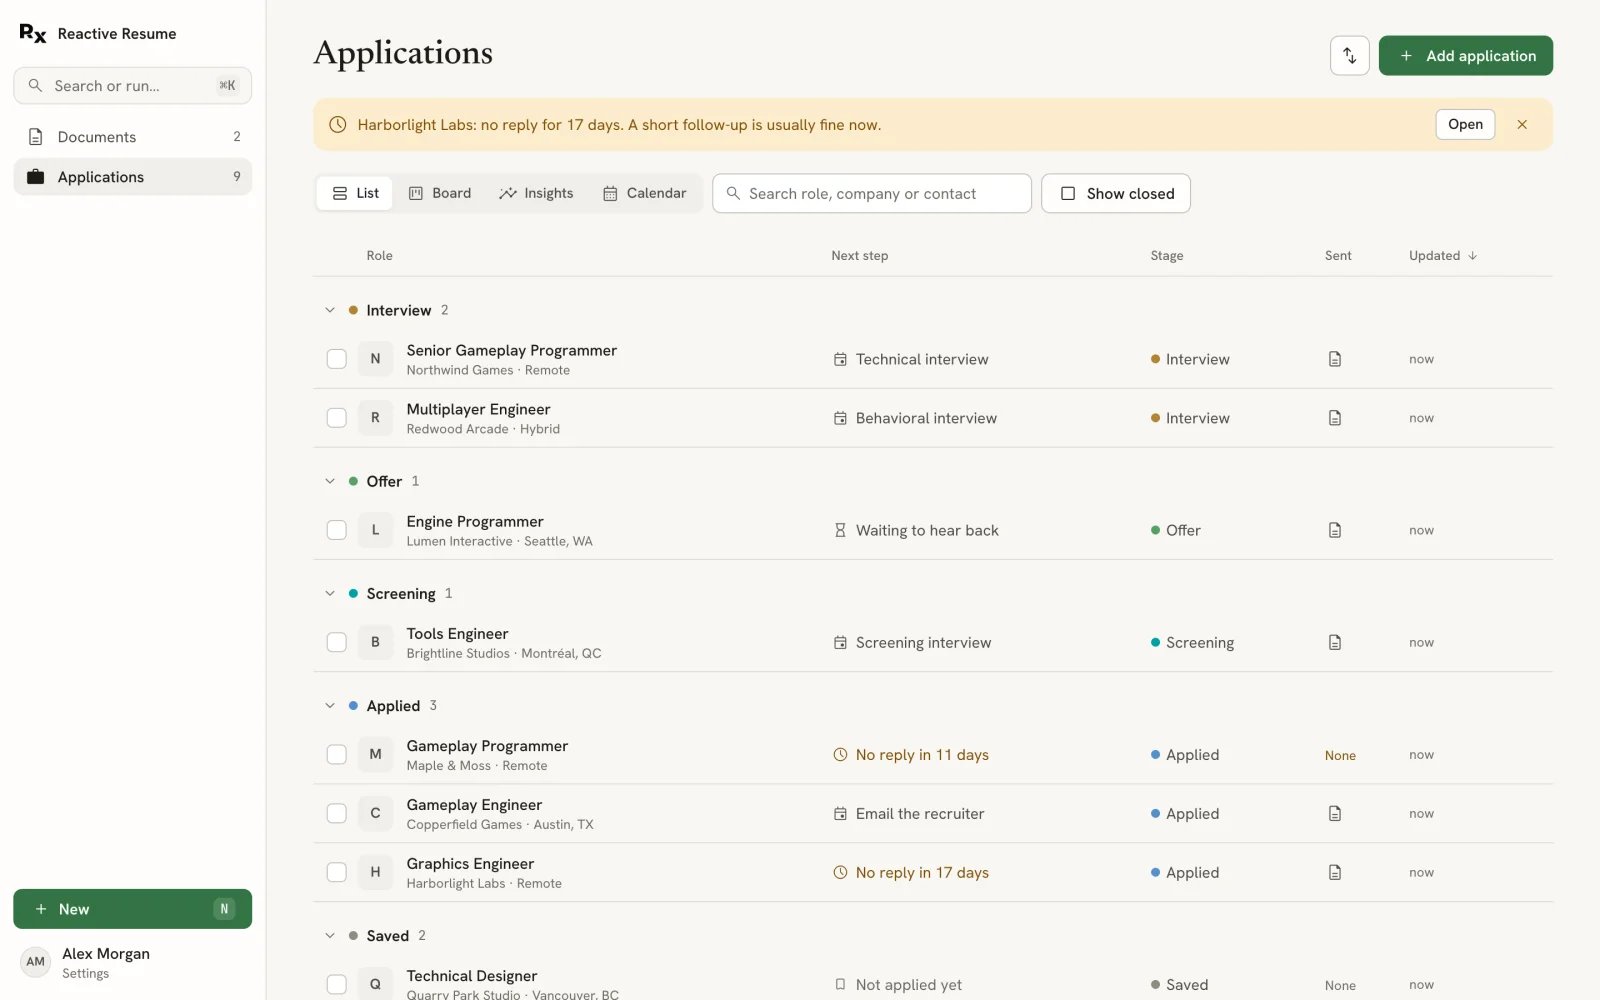Collapse the Offer group

[x=330, y=482]
